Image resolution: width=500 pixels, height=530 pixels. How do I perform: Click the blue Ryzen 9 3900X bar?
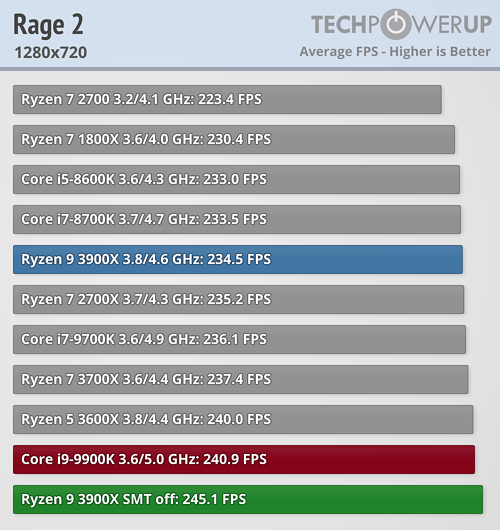[x=238, y=259]
